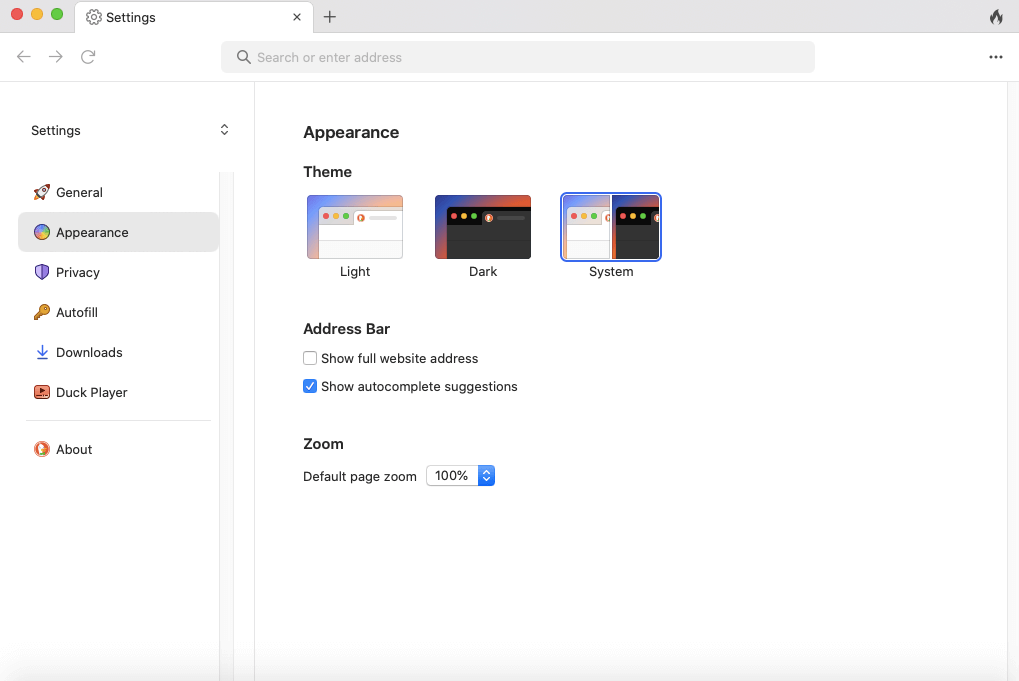Select Appearance in the sidebar
This screenshot has height=681, width=1019.
coord(118,232)
